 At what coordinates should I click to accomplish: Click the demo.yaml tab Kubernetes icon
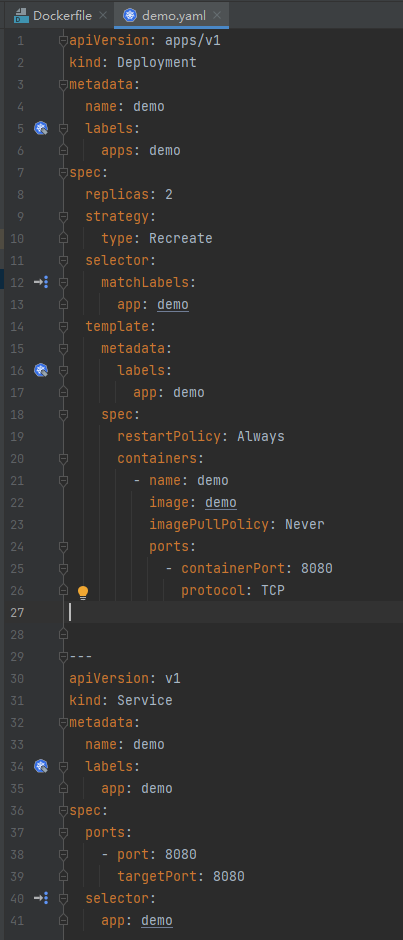130,16
